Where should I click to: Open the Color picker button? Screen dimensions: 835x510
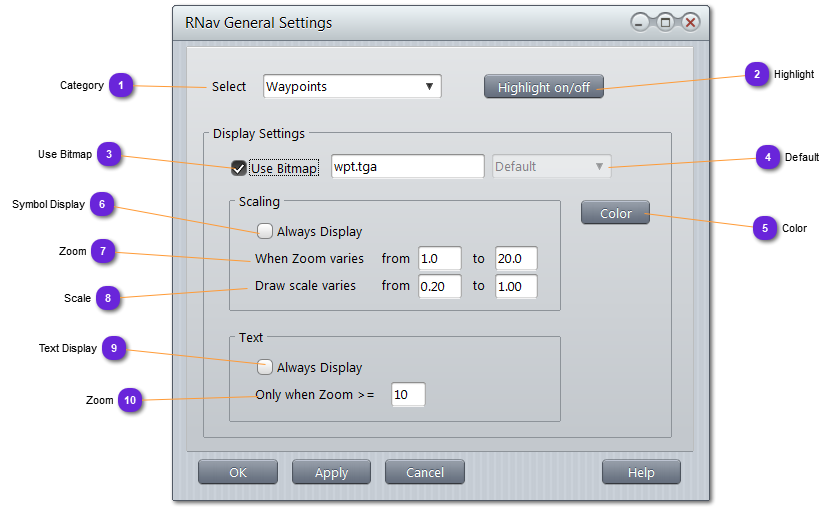[x=615, y=213]
